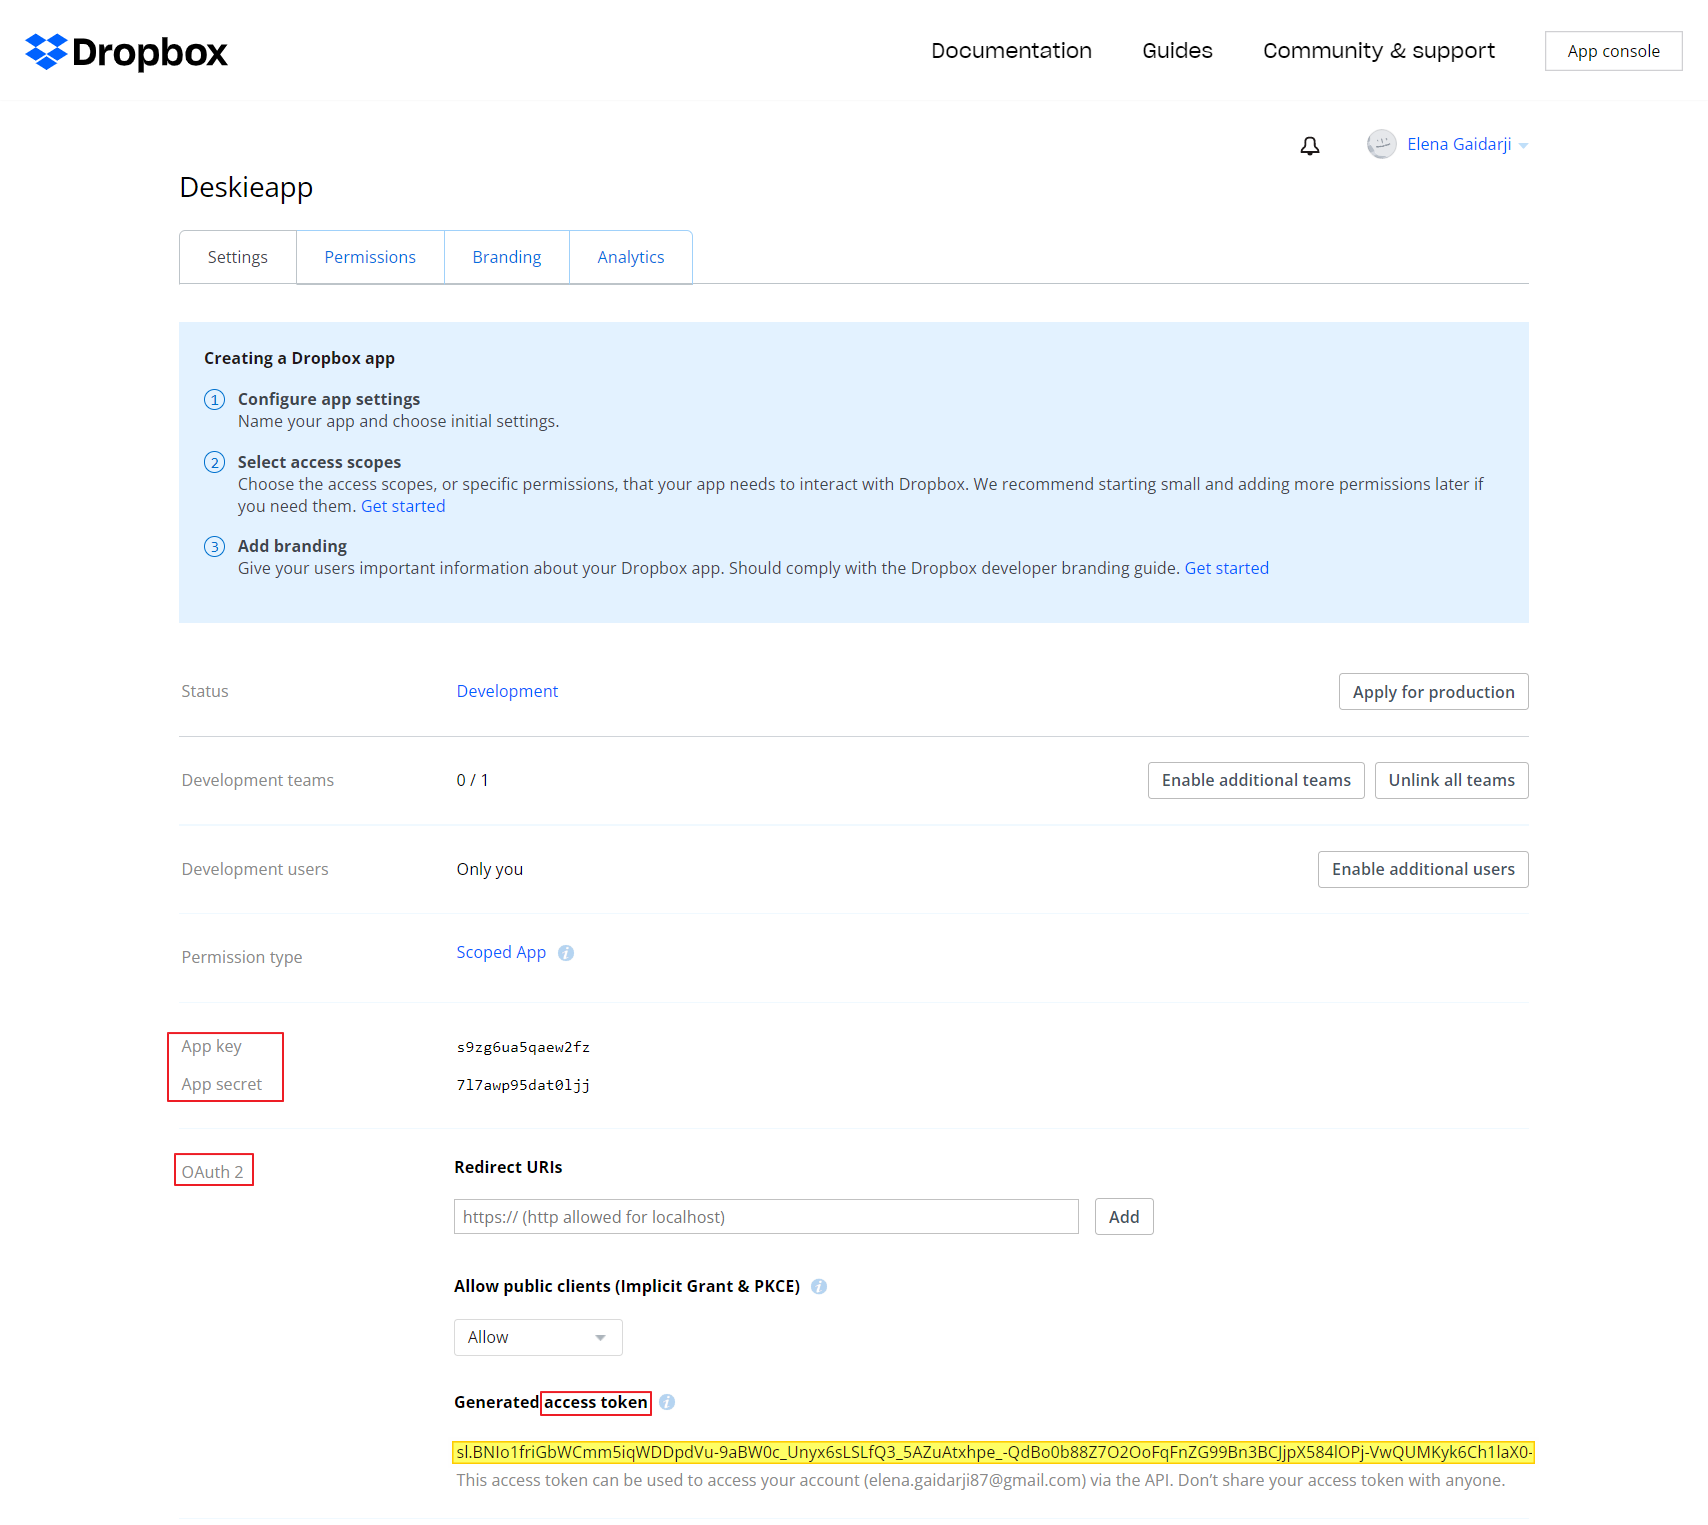
Task: Click the app secret value 7l7awp95dat0ljj
Action: [x=523, y=1085]
